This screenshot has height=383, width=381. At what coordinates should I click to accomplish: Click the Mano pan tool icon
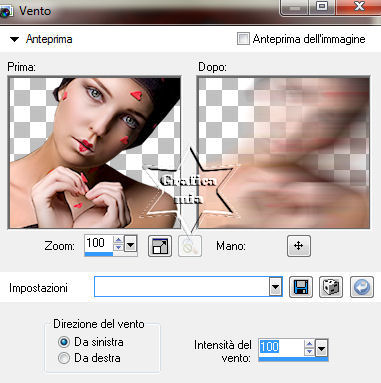(x=299, y=246)
